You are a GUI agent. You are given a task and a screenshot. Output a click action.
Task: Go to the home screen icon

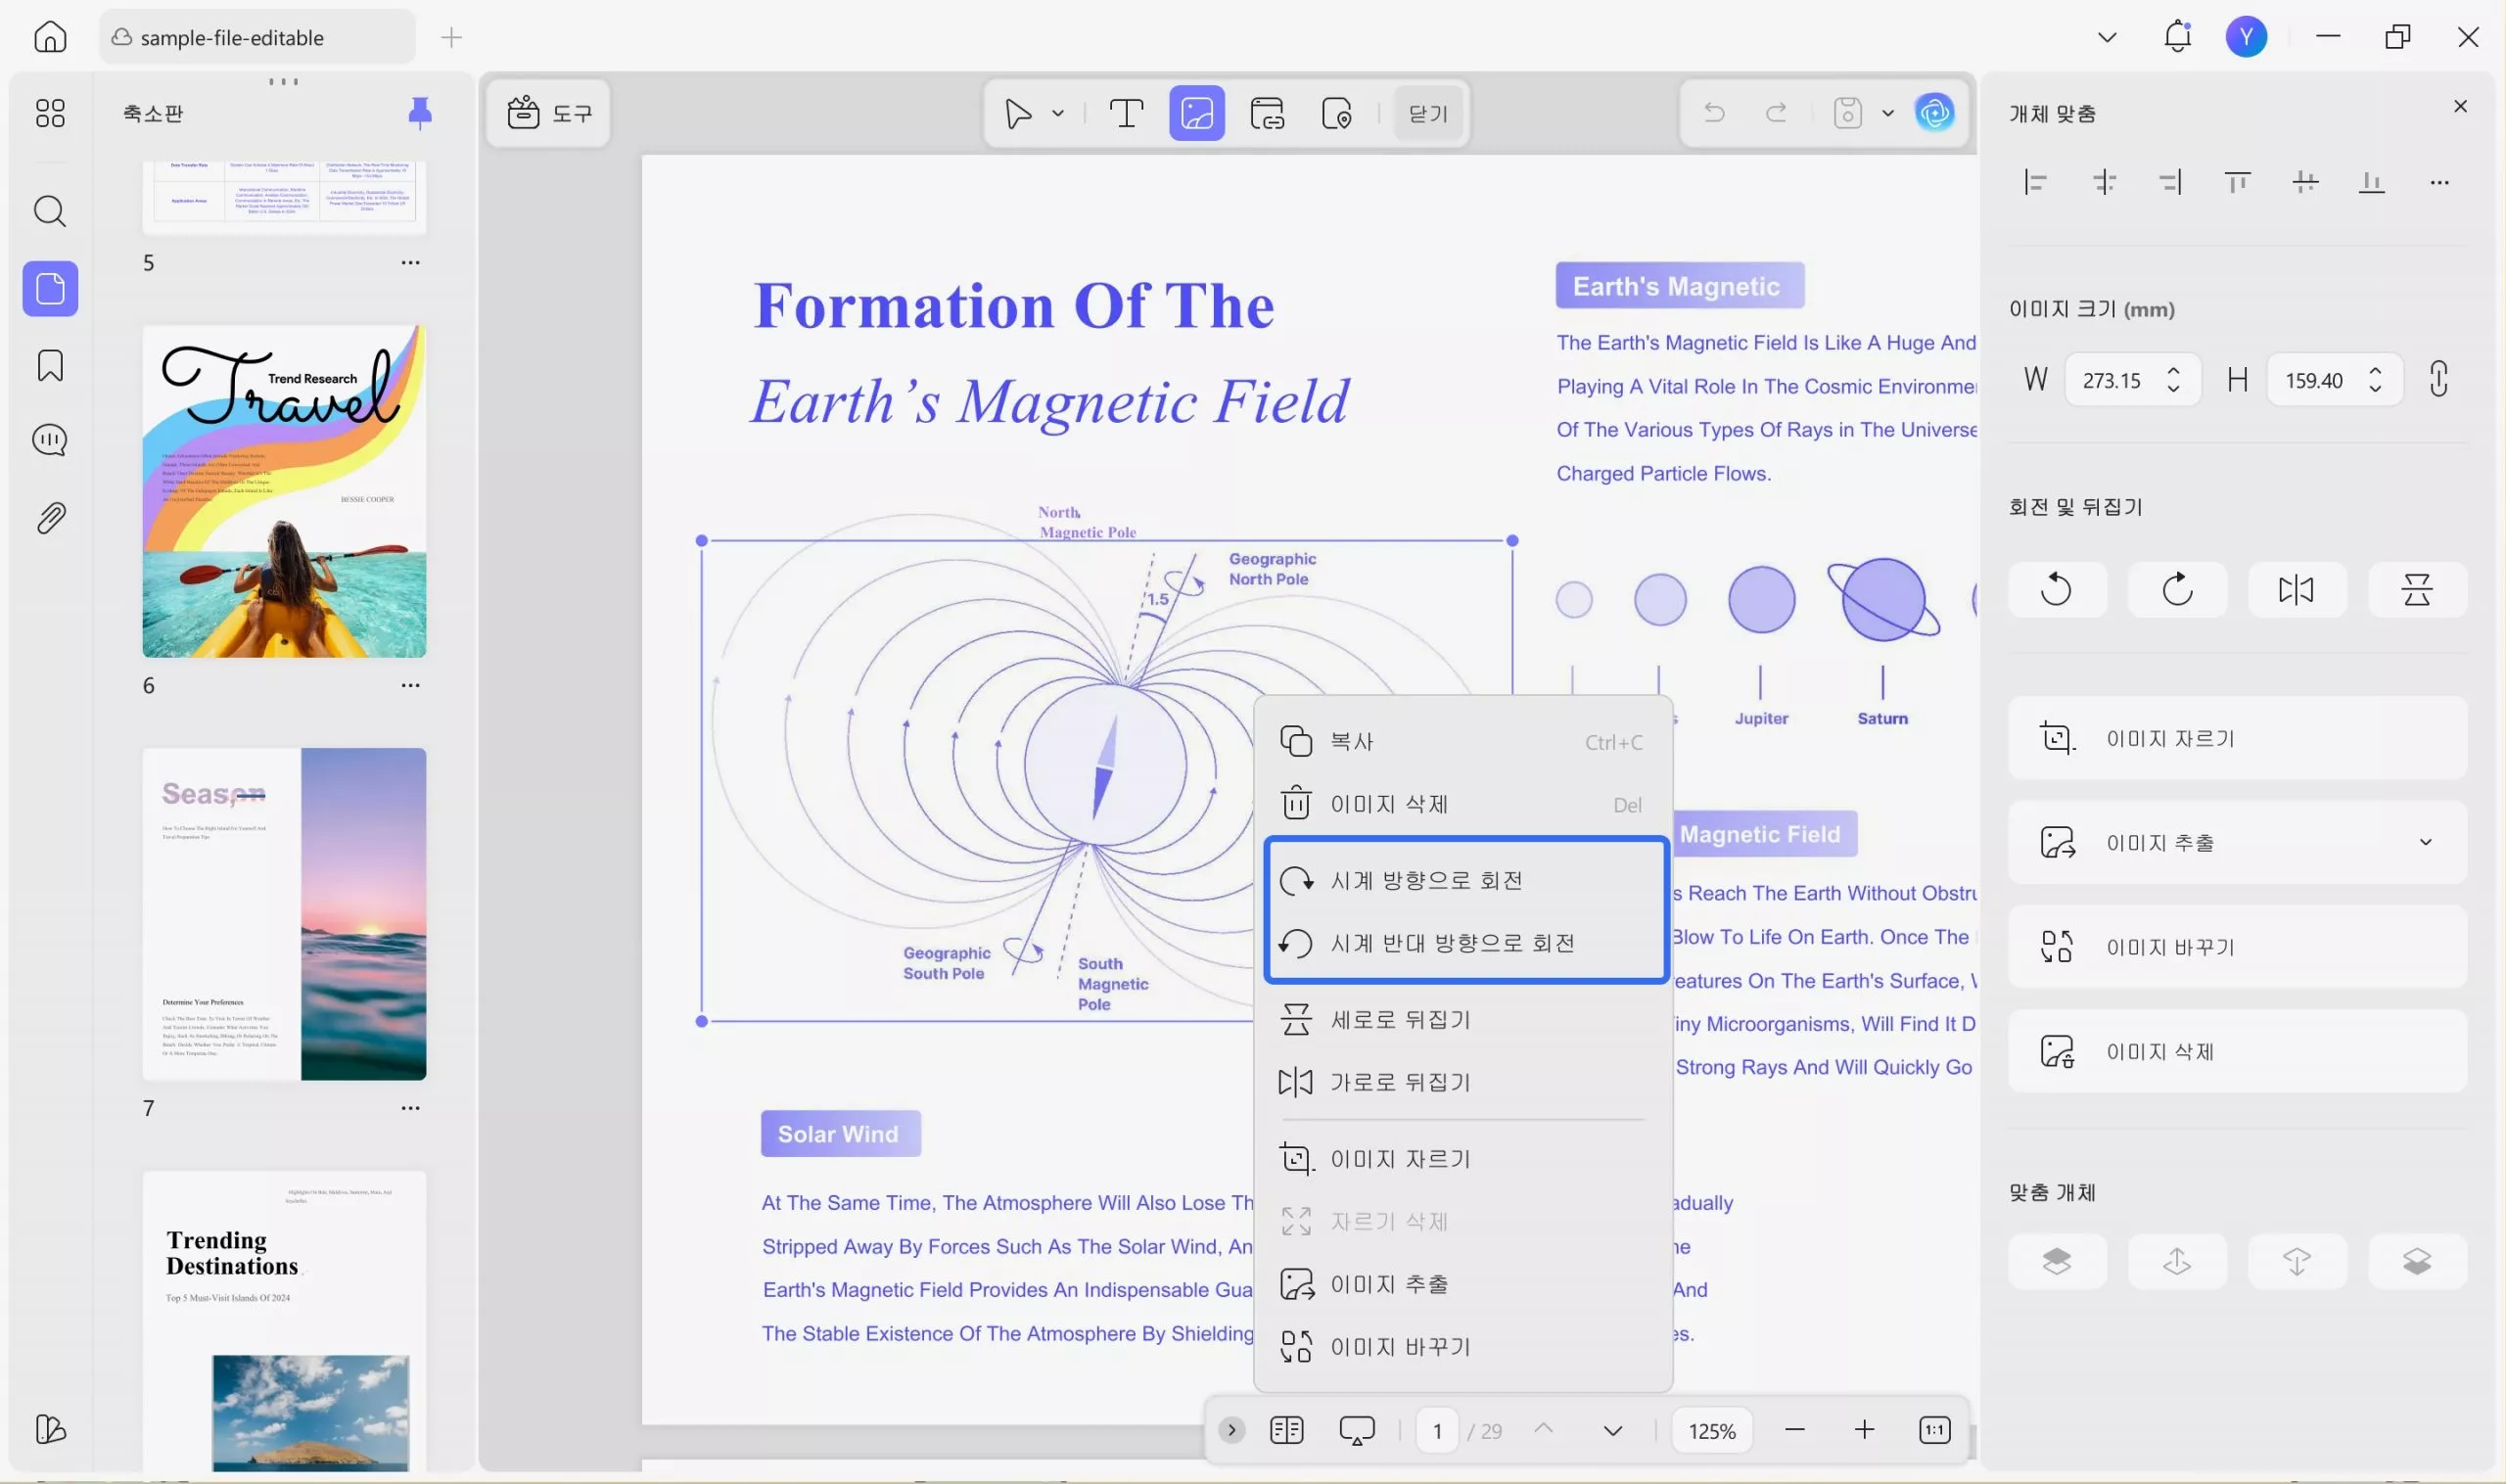coord(50,37)
